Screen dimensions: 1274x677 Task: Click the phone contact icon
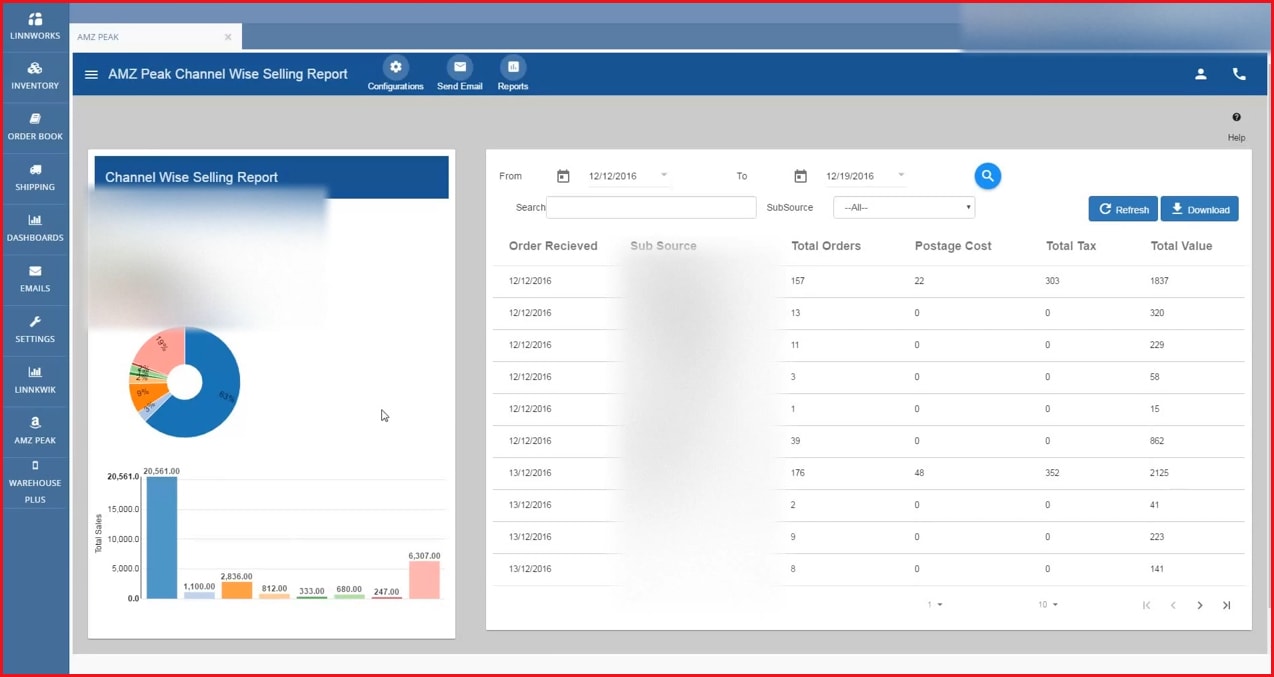[x=1239, y=74]
